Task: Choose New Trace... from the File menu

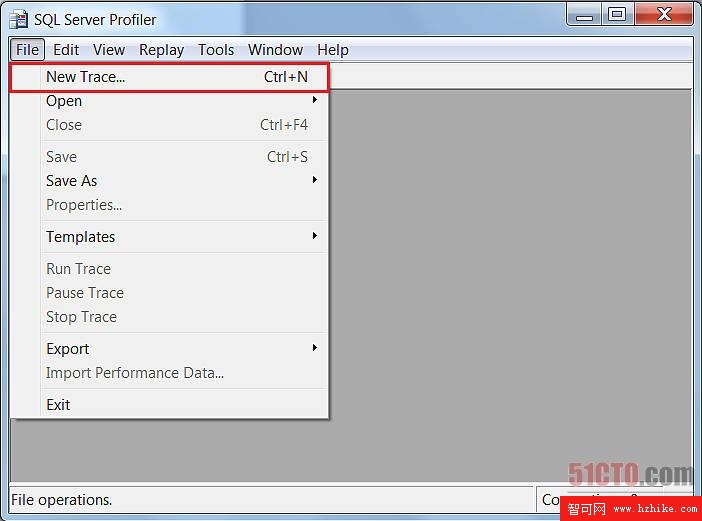Action: 169,77
